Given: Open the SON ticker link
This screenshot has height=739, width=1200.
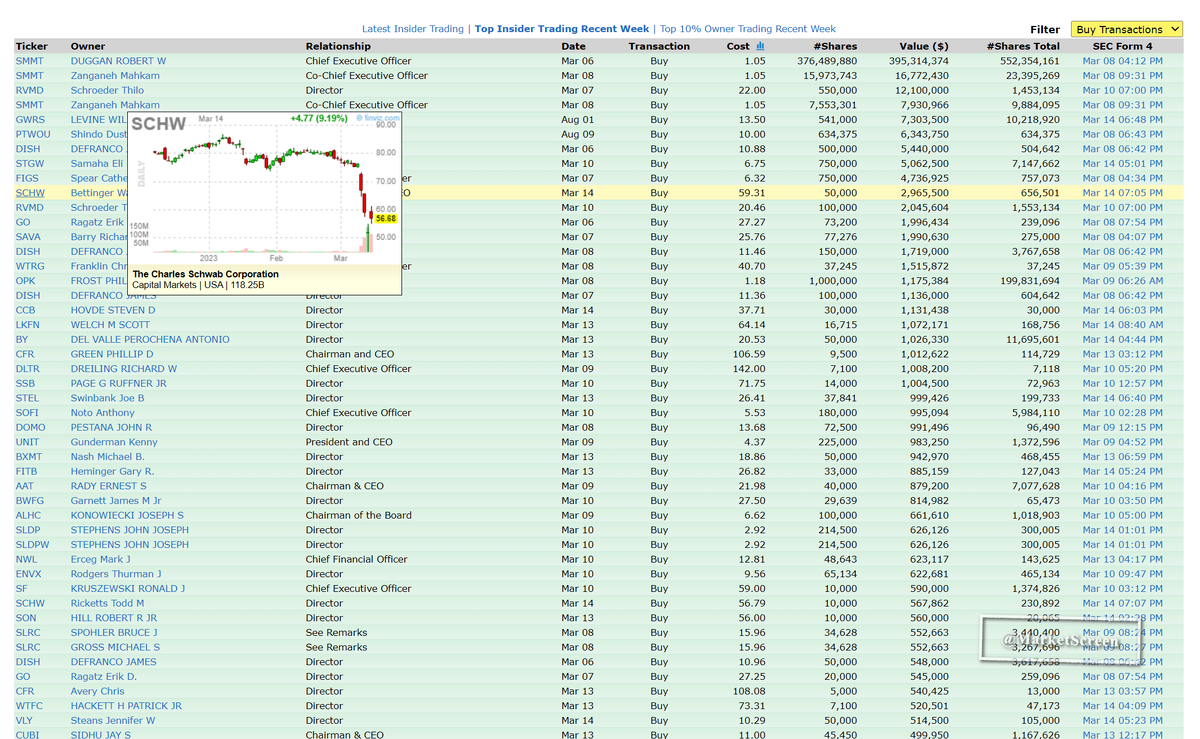Looking at the screenshot, I should pyautogui.click(x=26, y=618).
